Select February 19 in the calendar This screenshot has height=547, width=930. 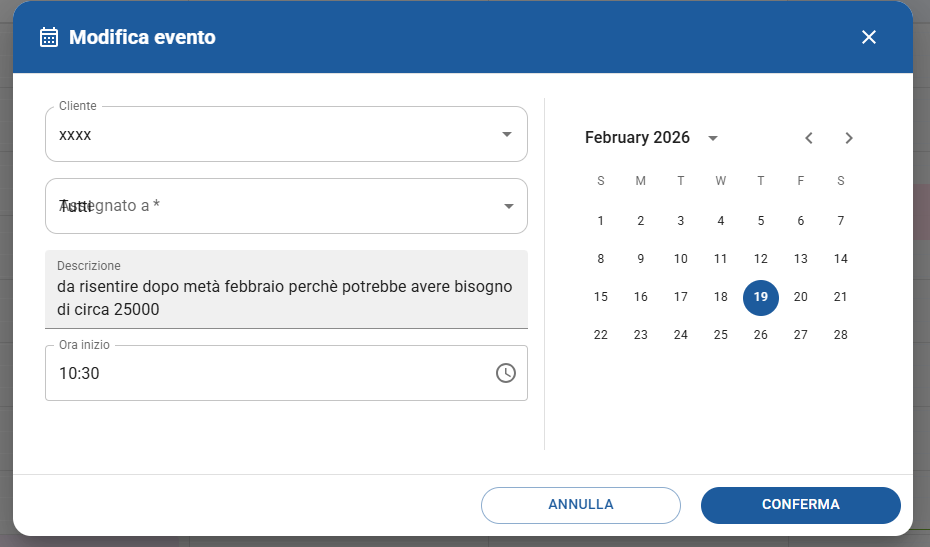pos(761,297)
